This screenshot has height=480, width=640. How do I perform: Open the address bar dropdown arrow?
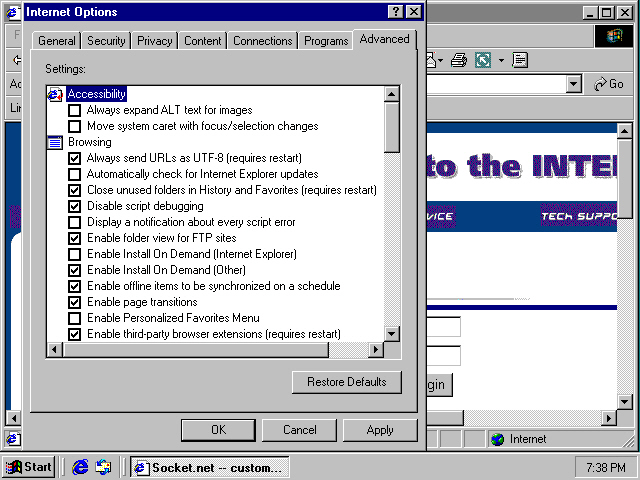(574, 84)
